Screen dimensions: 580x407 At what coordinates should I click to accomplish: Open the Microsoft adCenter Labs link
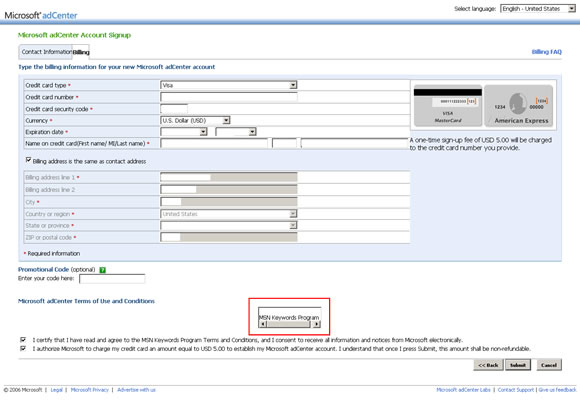click(463, 390)
